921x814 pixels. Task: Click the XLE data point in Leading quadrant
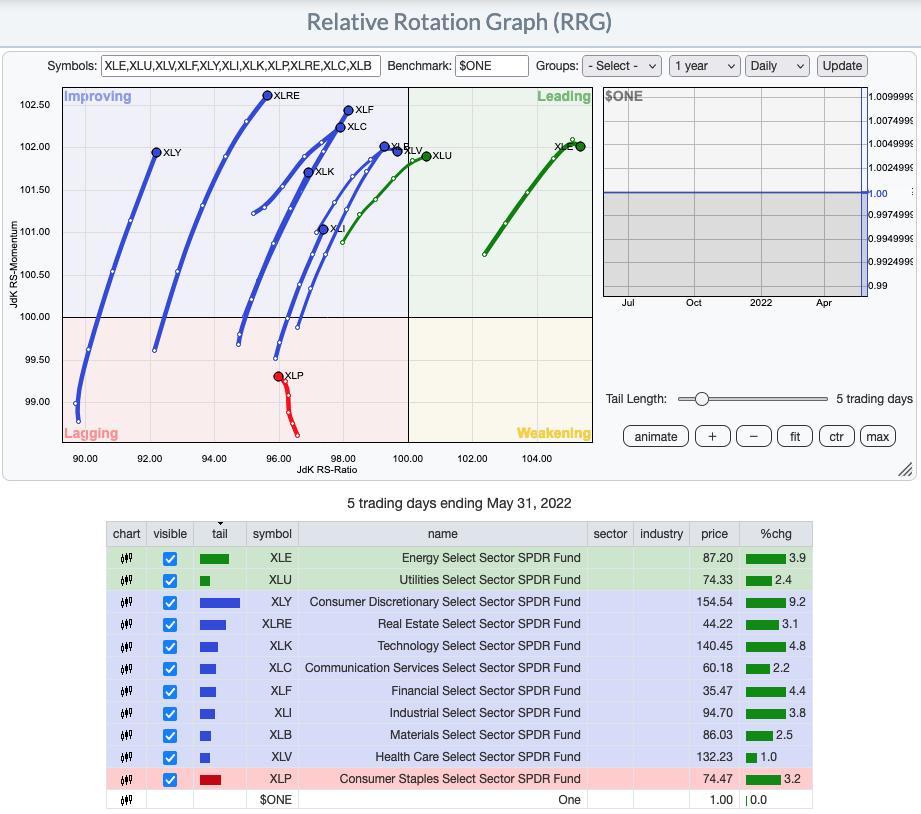click(x=580, y=146)
